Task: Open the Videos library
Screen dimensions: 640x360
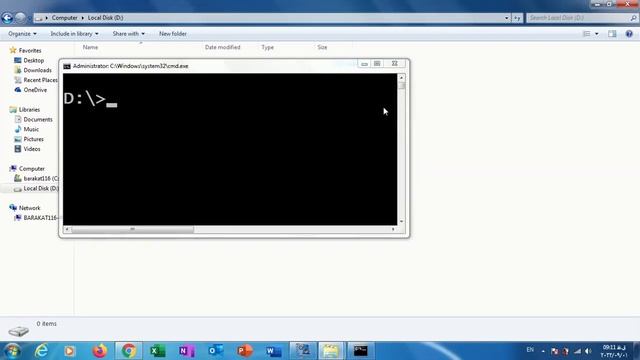Action: click(x=32, y=149)
